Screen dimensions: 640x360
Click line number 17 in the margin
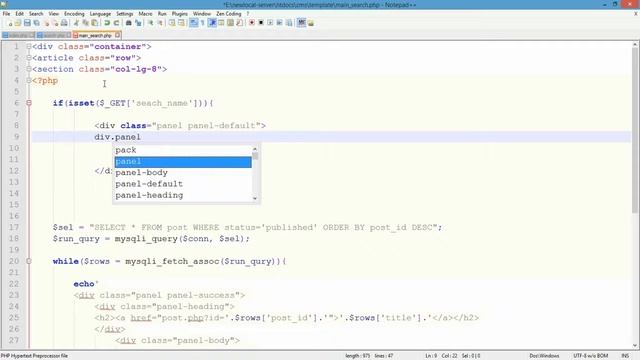click(x=14, y=227)
